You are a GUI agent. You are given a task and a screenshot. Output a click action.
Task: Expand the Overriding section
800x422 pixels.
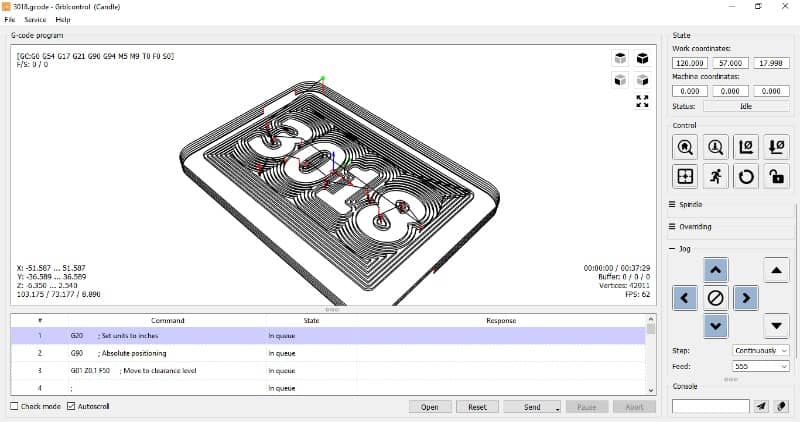[x=694, y=227]
